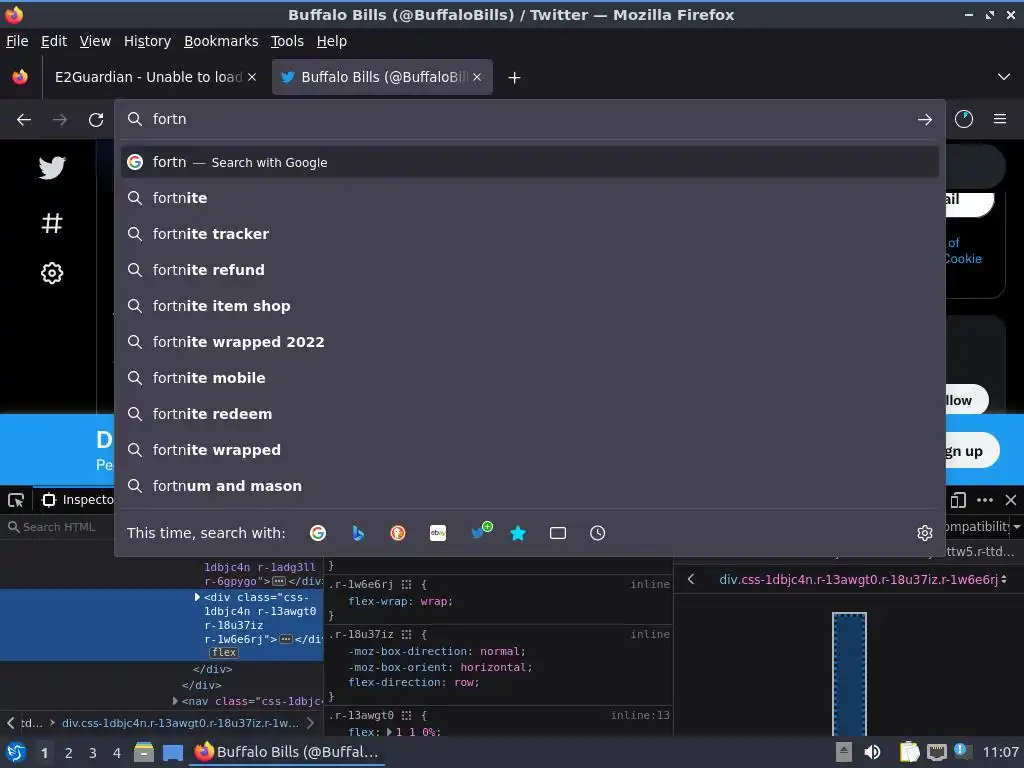
Task: Choose 'fortn — Search with Google' suggestion
Action: coord(530,162)
